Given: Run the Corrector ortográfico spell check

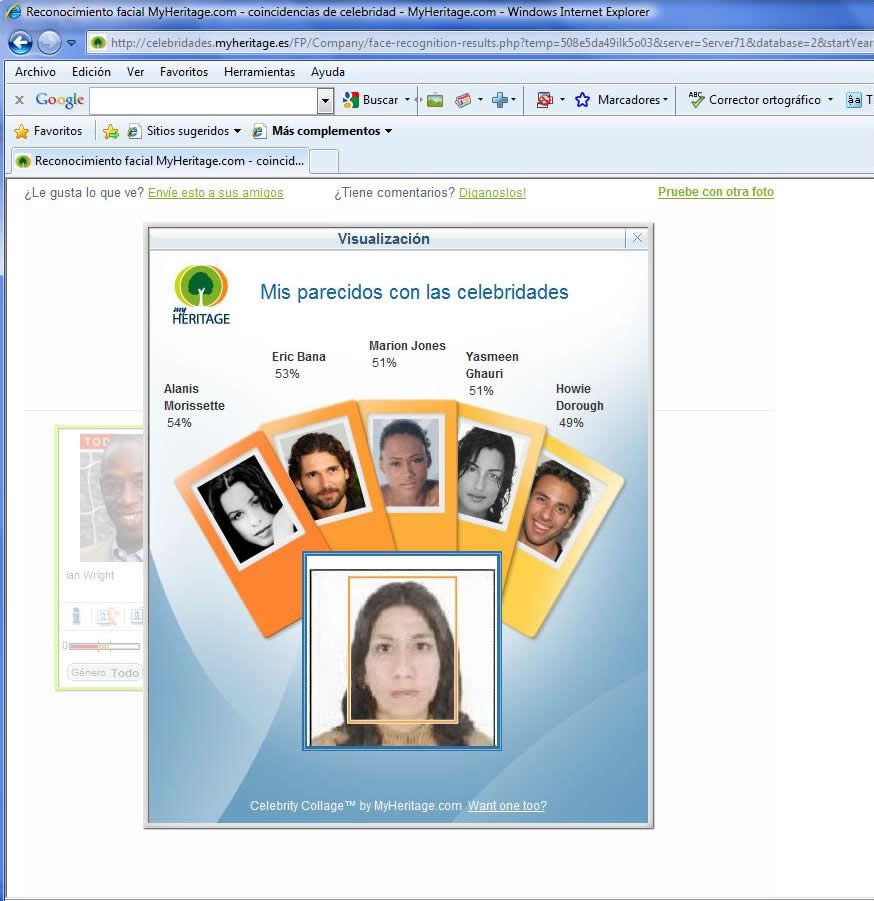Looking at the screenshot, I should pos(754,100).
